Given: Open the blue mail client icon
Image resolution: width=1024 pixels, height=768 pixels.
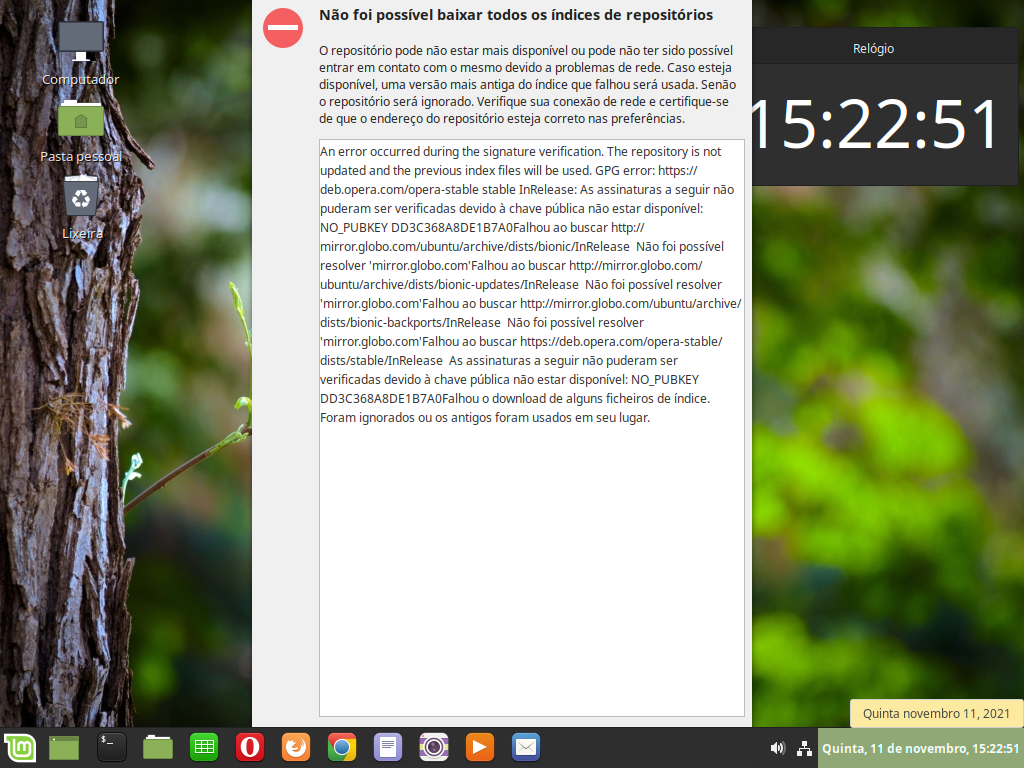Looking at the screenshot, I should [x=526, y=747].
